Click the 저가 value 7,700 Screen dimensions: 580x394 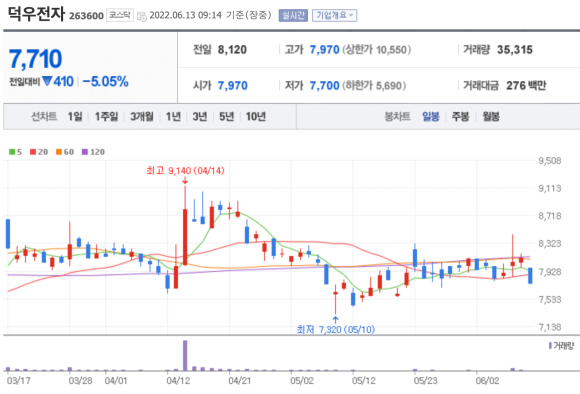point(324,86)
